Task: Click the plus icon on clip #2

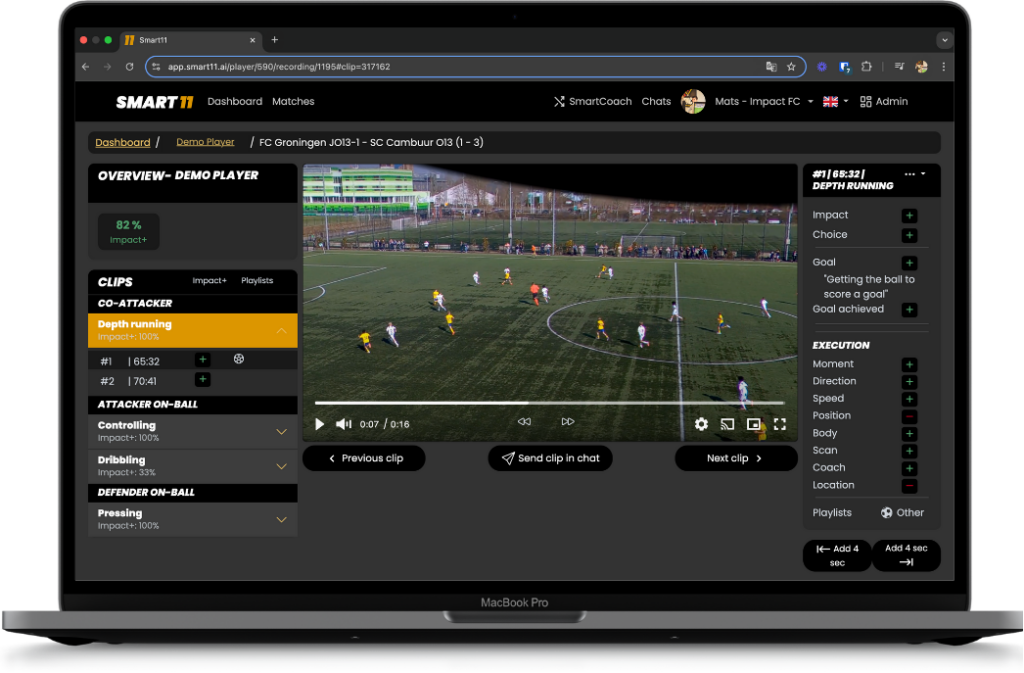Action: [x=202, y=380]
